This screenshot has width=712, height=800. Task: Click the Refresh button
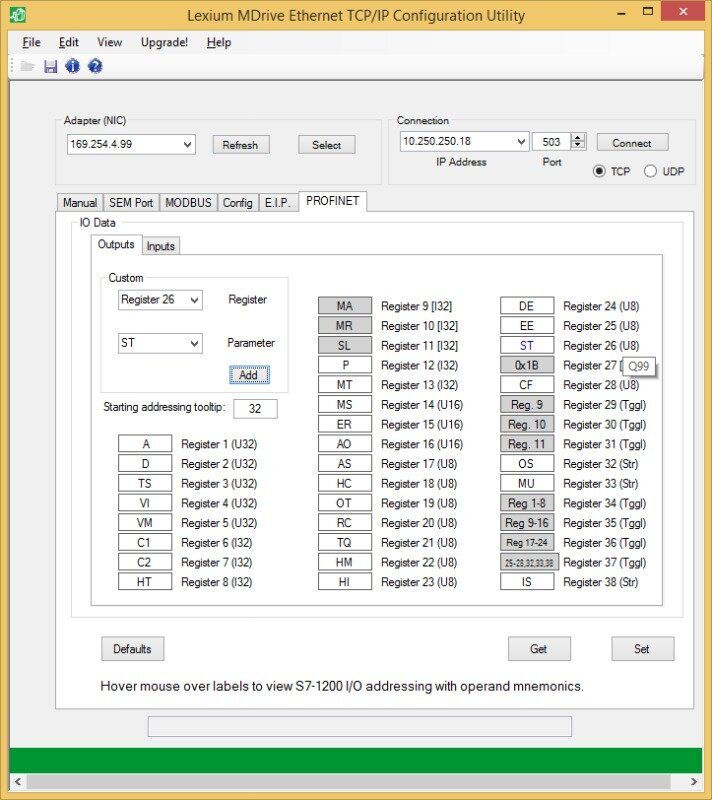[x=241, y=145]
